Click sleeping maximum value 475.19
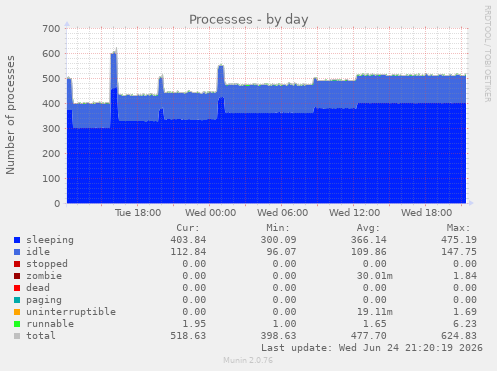The height and width of the screenshot is (371, 497). pos(459,240)
